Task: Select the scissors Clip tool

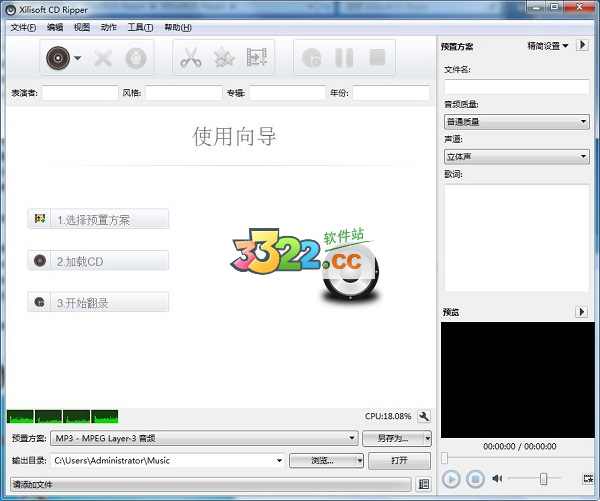Action: coord(191,58)
